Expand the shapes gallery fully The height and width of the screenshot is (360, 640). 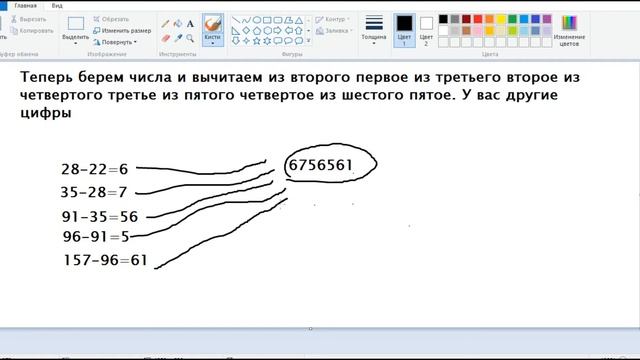pyautogui.click(x=309, y=40)
